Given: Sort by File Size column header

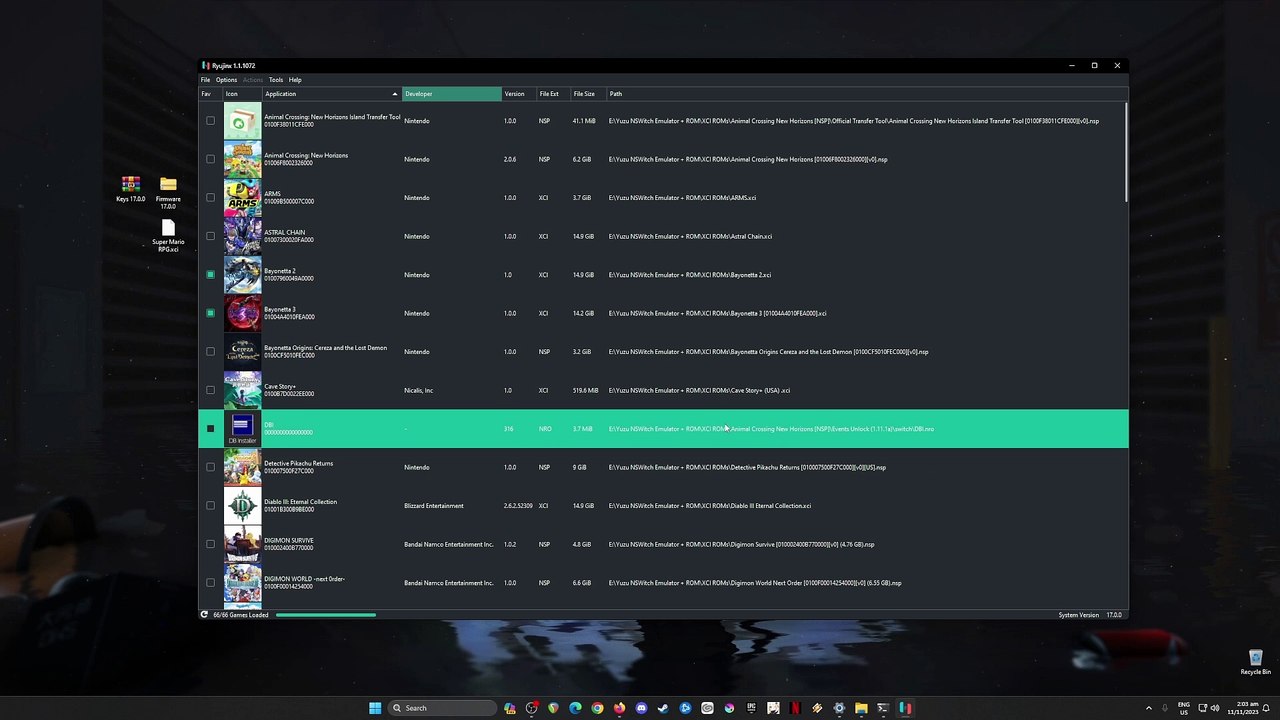Looking at the screenshot, I should click(588, 94).
